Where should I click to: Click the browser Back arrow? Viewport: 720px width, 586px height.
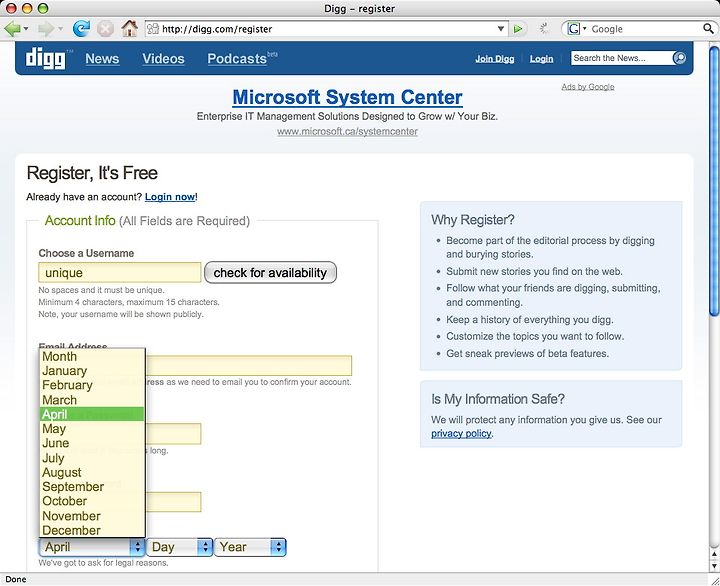tap(12, 29)
